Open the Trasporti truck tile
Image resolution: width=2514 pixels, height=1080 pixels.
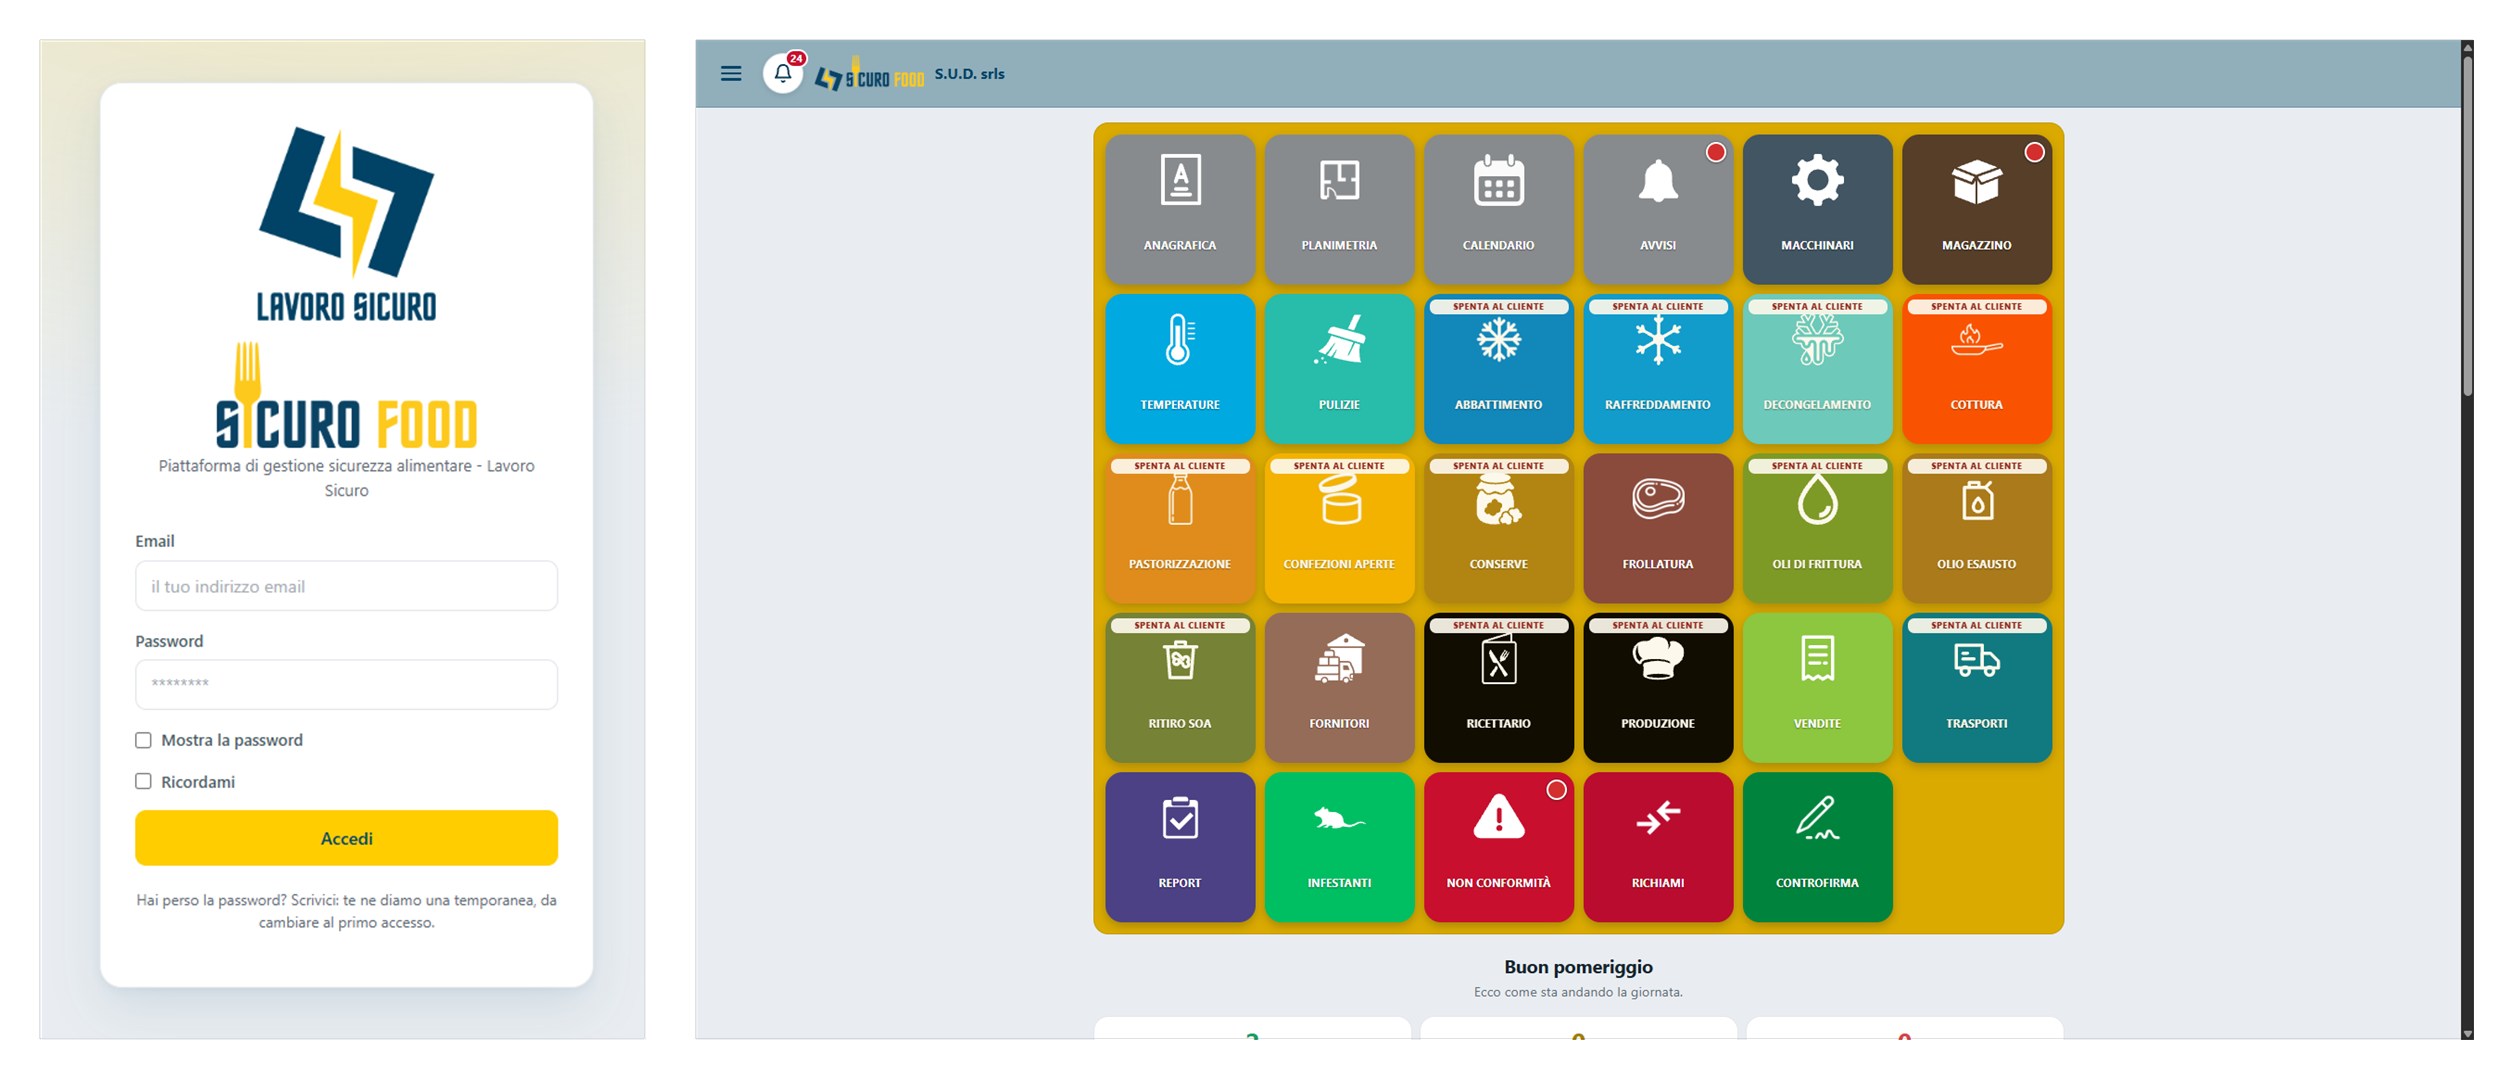click(1977, 687)
